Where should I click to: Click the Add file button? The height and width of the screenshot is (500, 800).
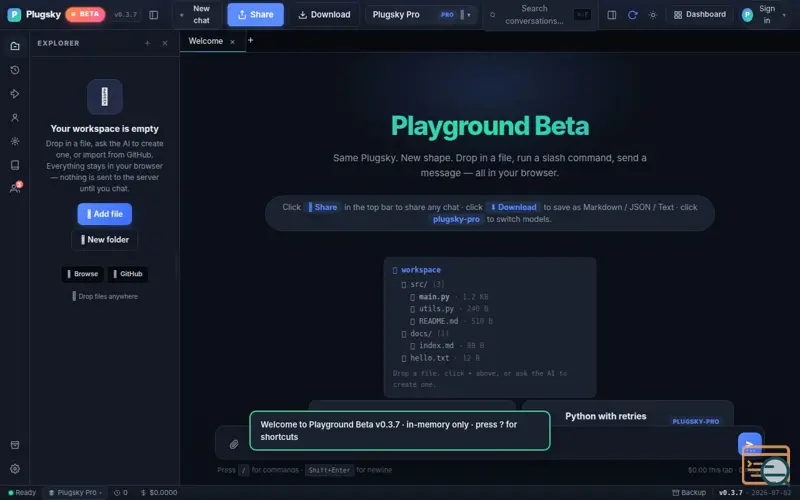tap(105, 214)
